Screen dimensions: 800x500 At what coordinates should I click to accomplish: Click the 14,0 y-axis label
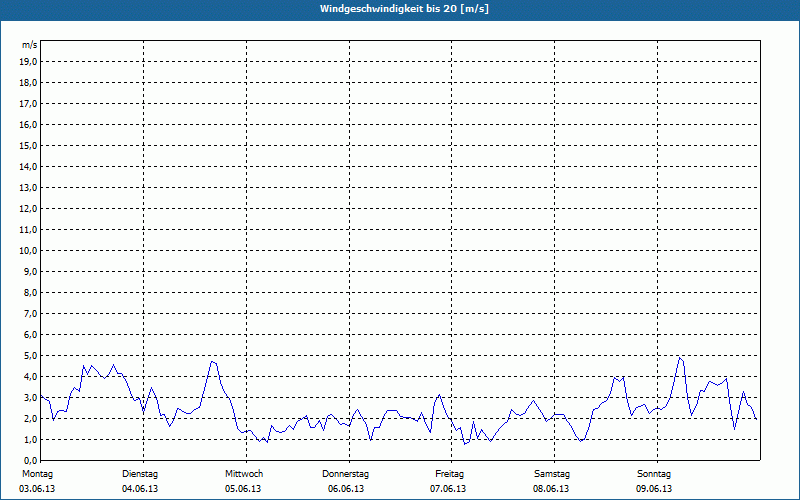29,167
